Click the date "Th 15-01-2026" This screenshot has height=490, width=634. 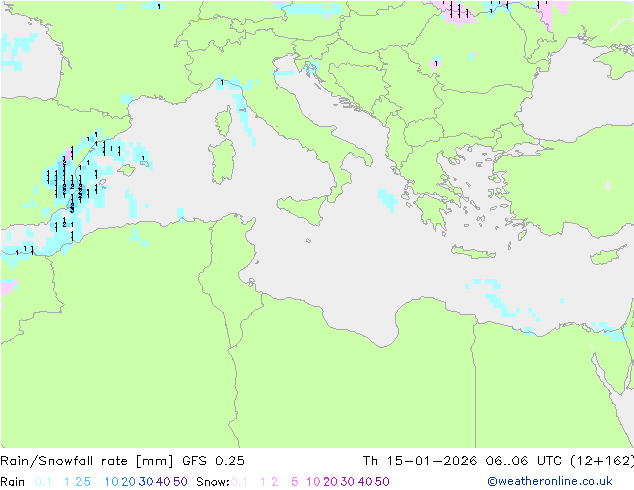click(420, 461)
